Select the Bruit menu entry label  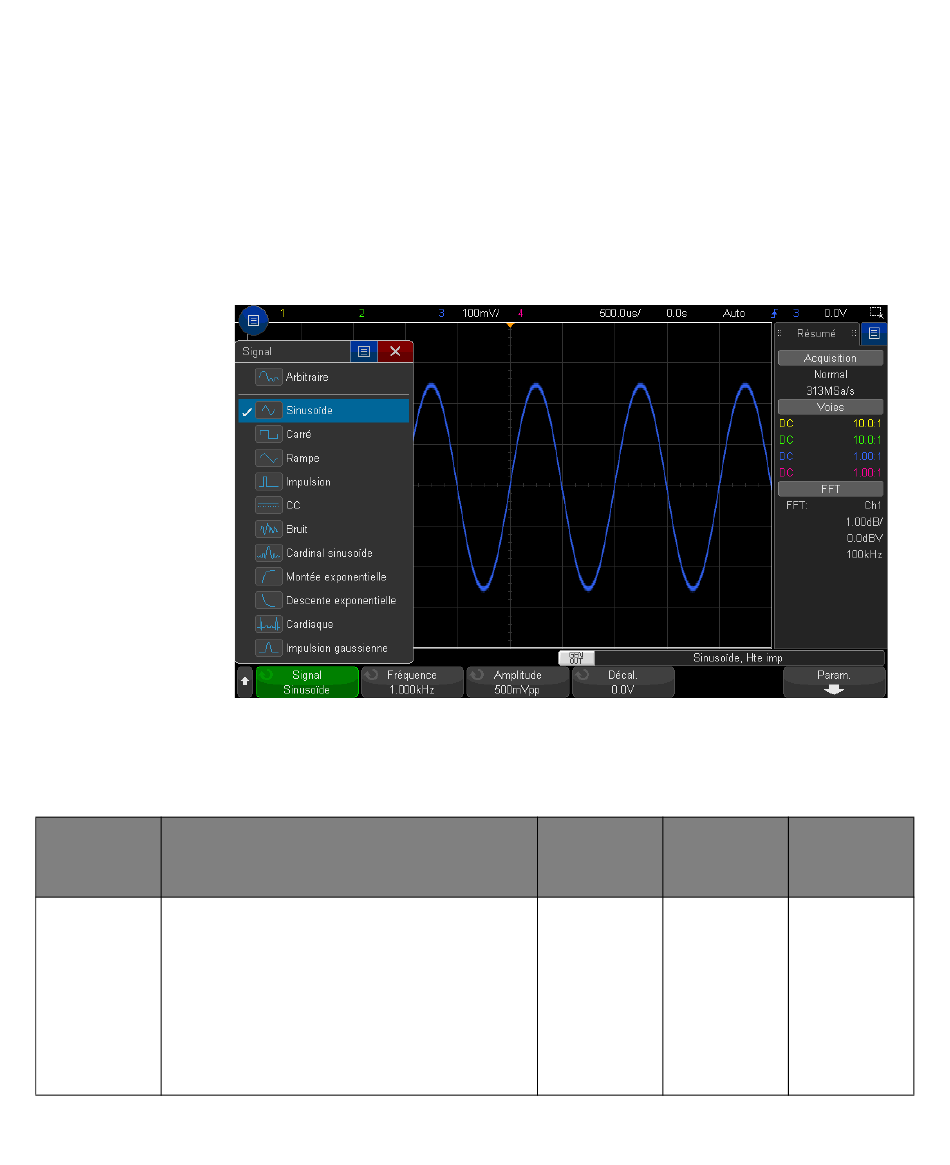tap(296, 529)
